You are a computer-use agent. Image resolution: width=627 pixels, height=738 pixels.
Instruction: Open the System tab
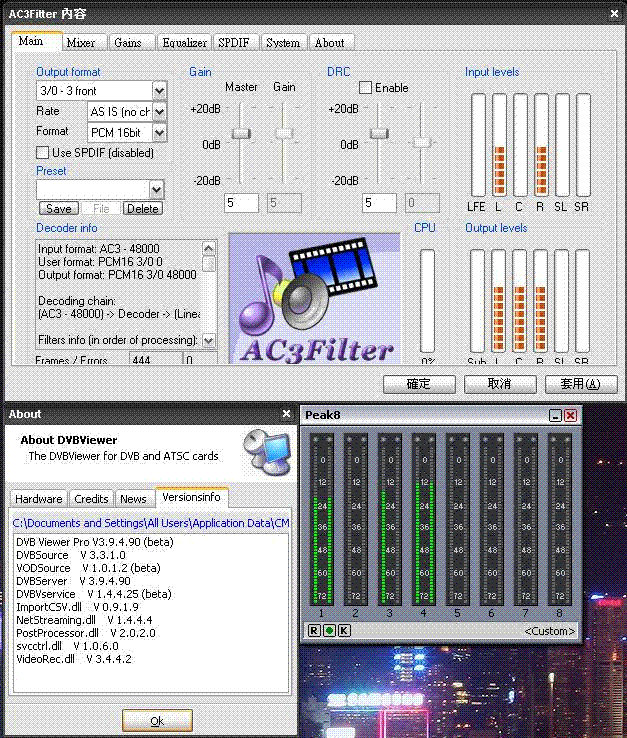pyautogui.click(x=282, y=43)
